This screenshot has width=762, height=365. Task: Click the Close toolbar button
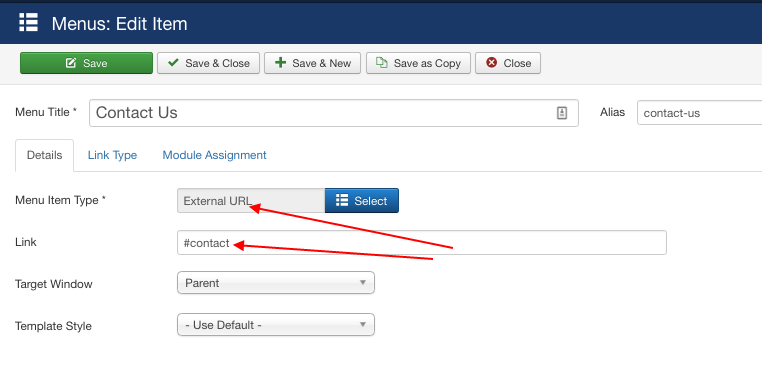508,63
